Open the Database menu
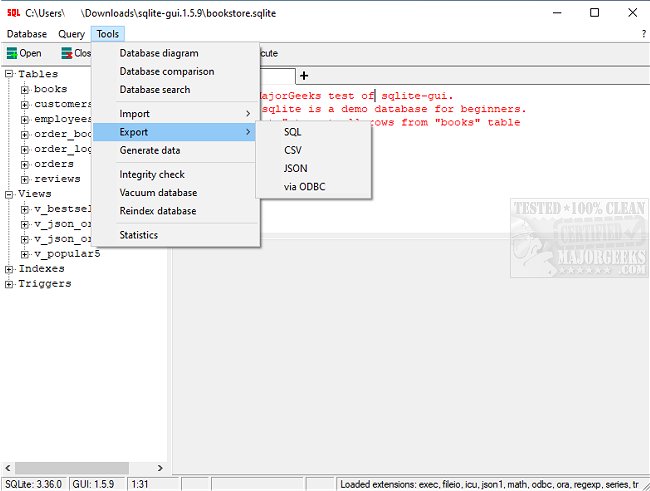 (27, 34)
